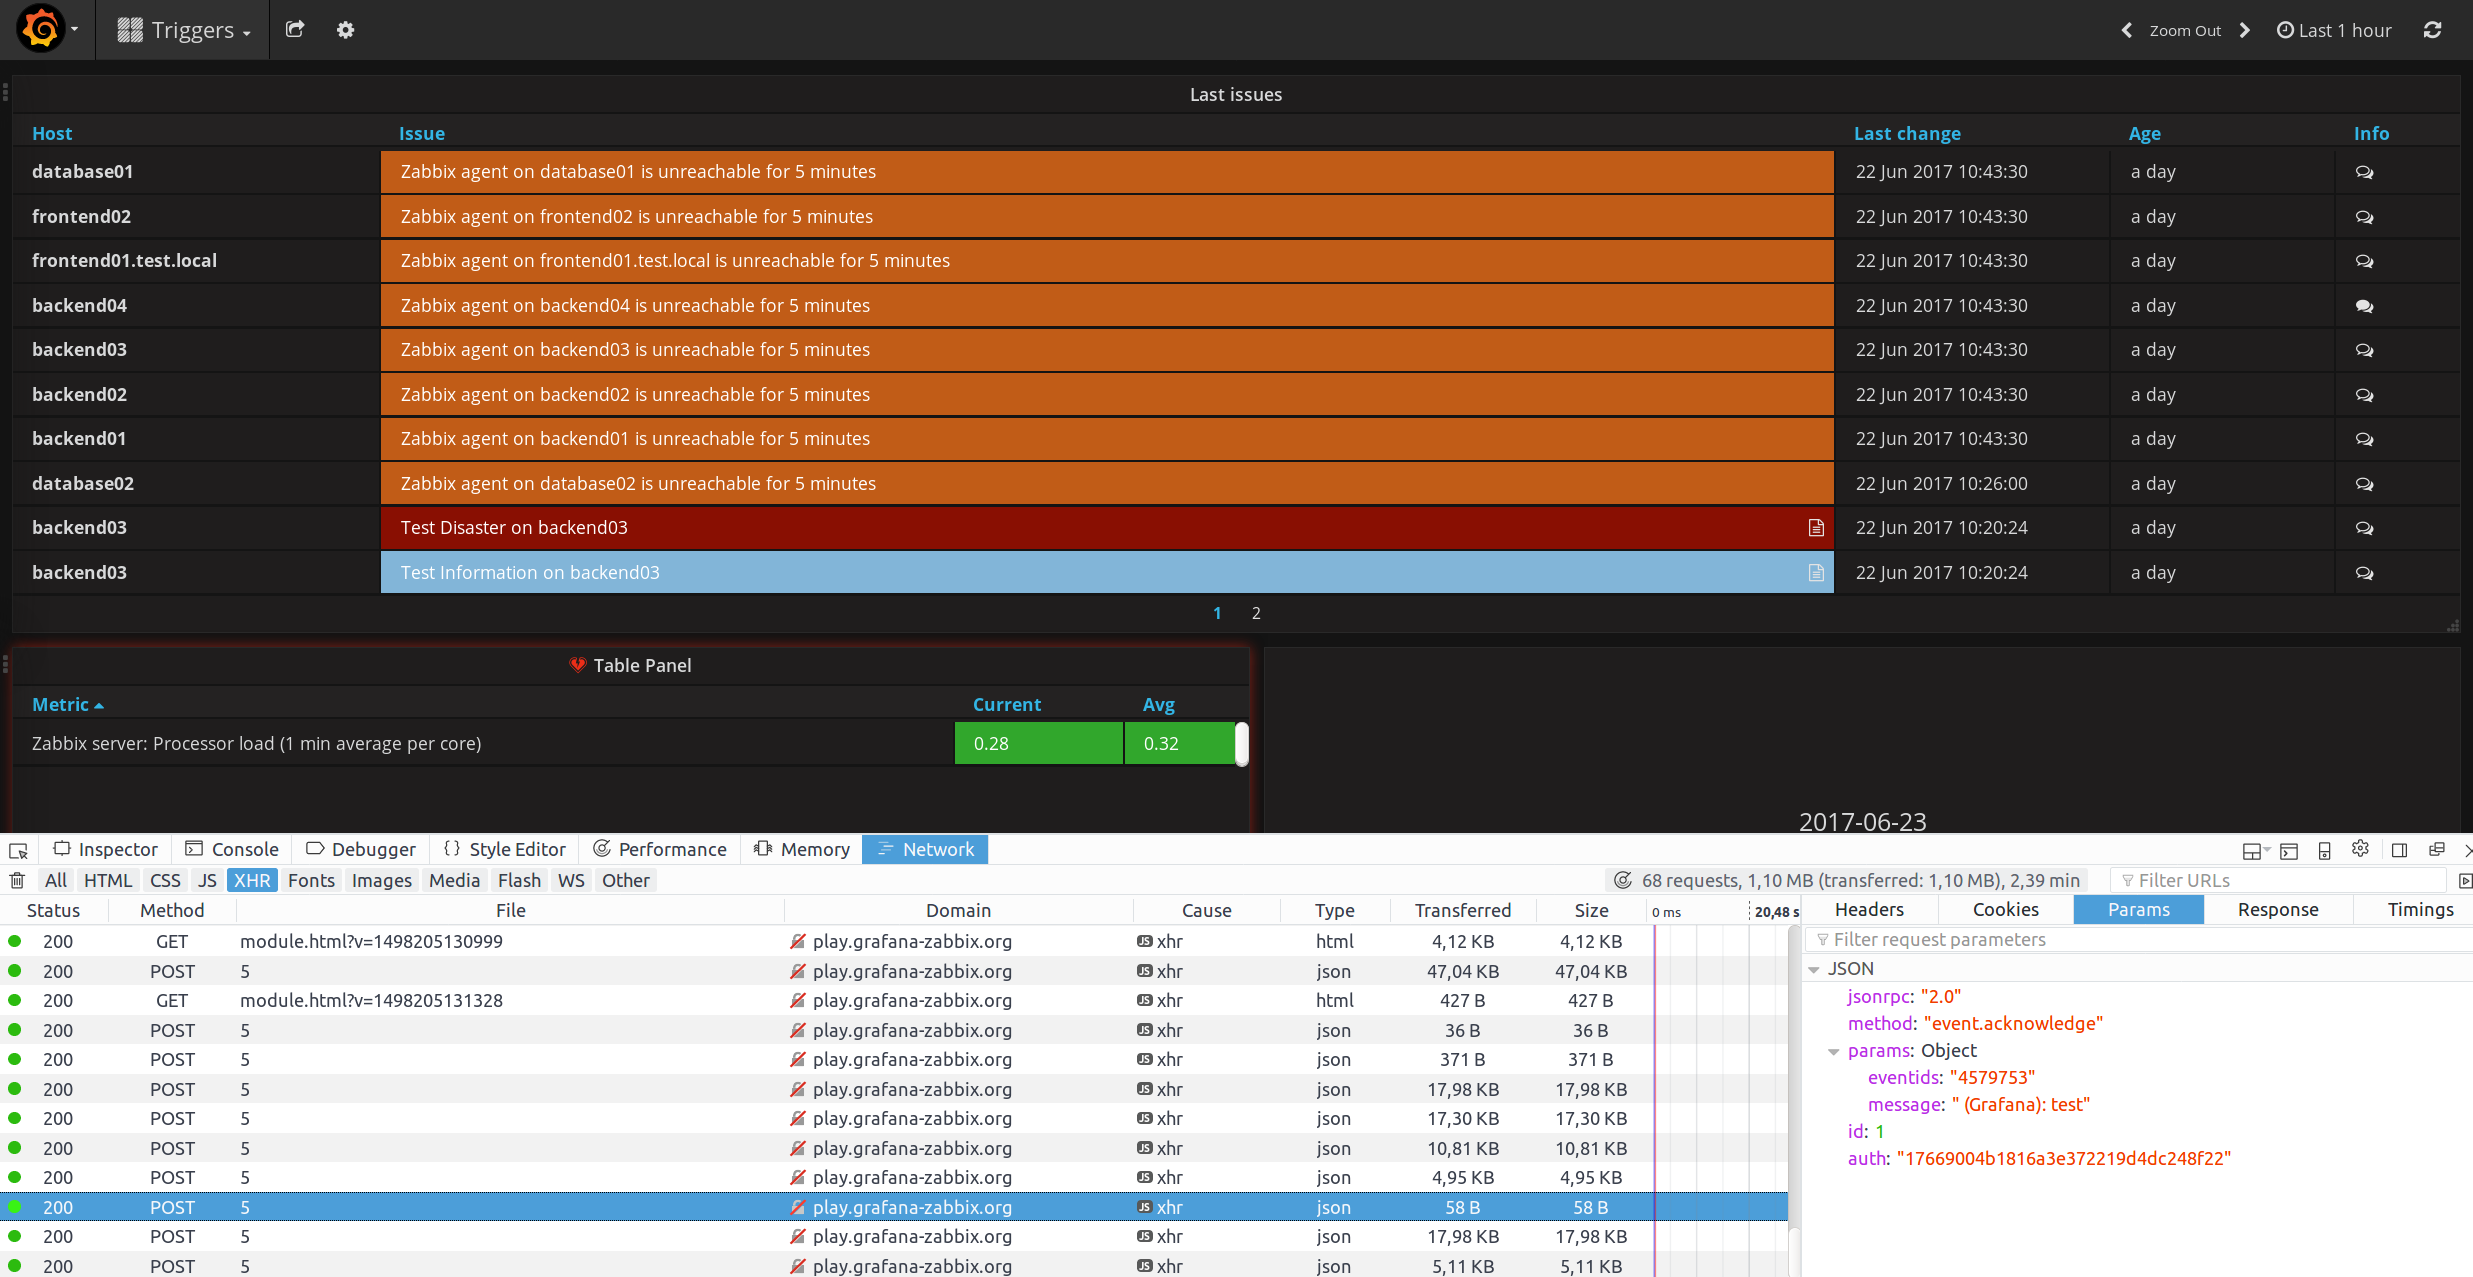Toggle the split console icon
Image resolution: width=2473 pixels, height=1277 pixels.
tap(2288, 851)
